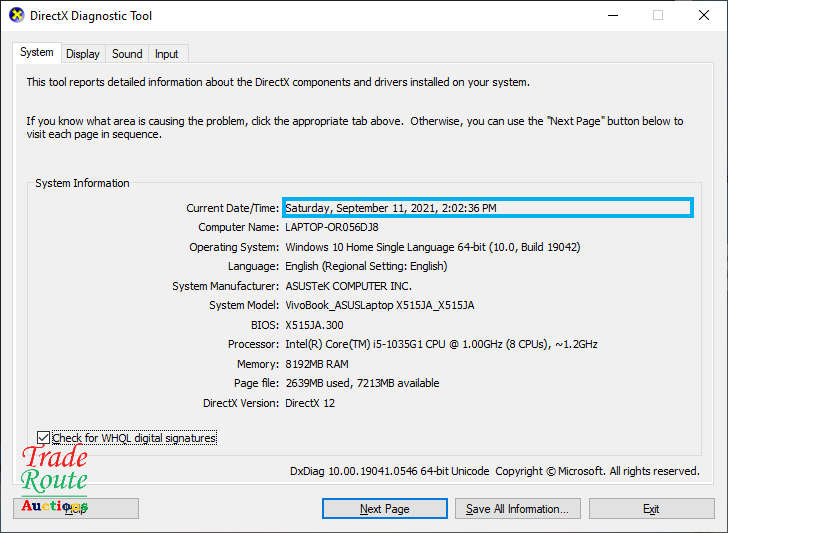This screenshot has width=819, height=533.
Task: Click the System Model VivoBook value
Action: (x=379, y=305)
